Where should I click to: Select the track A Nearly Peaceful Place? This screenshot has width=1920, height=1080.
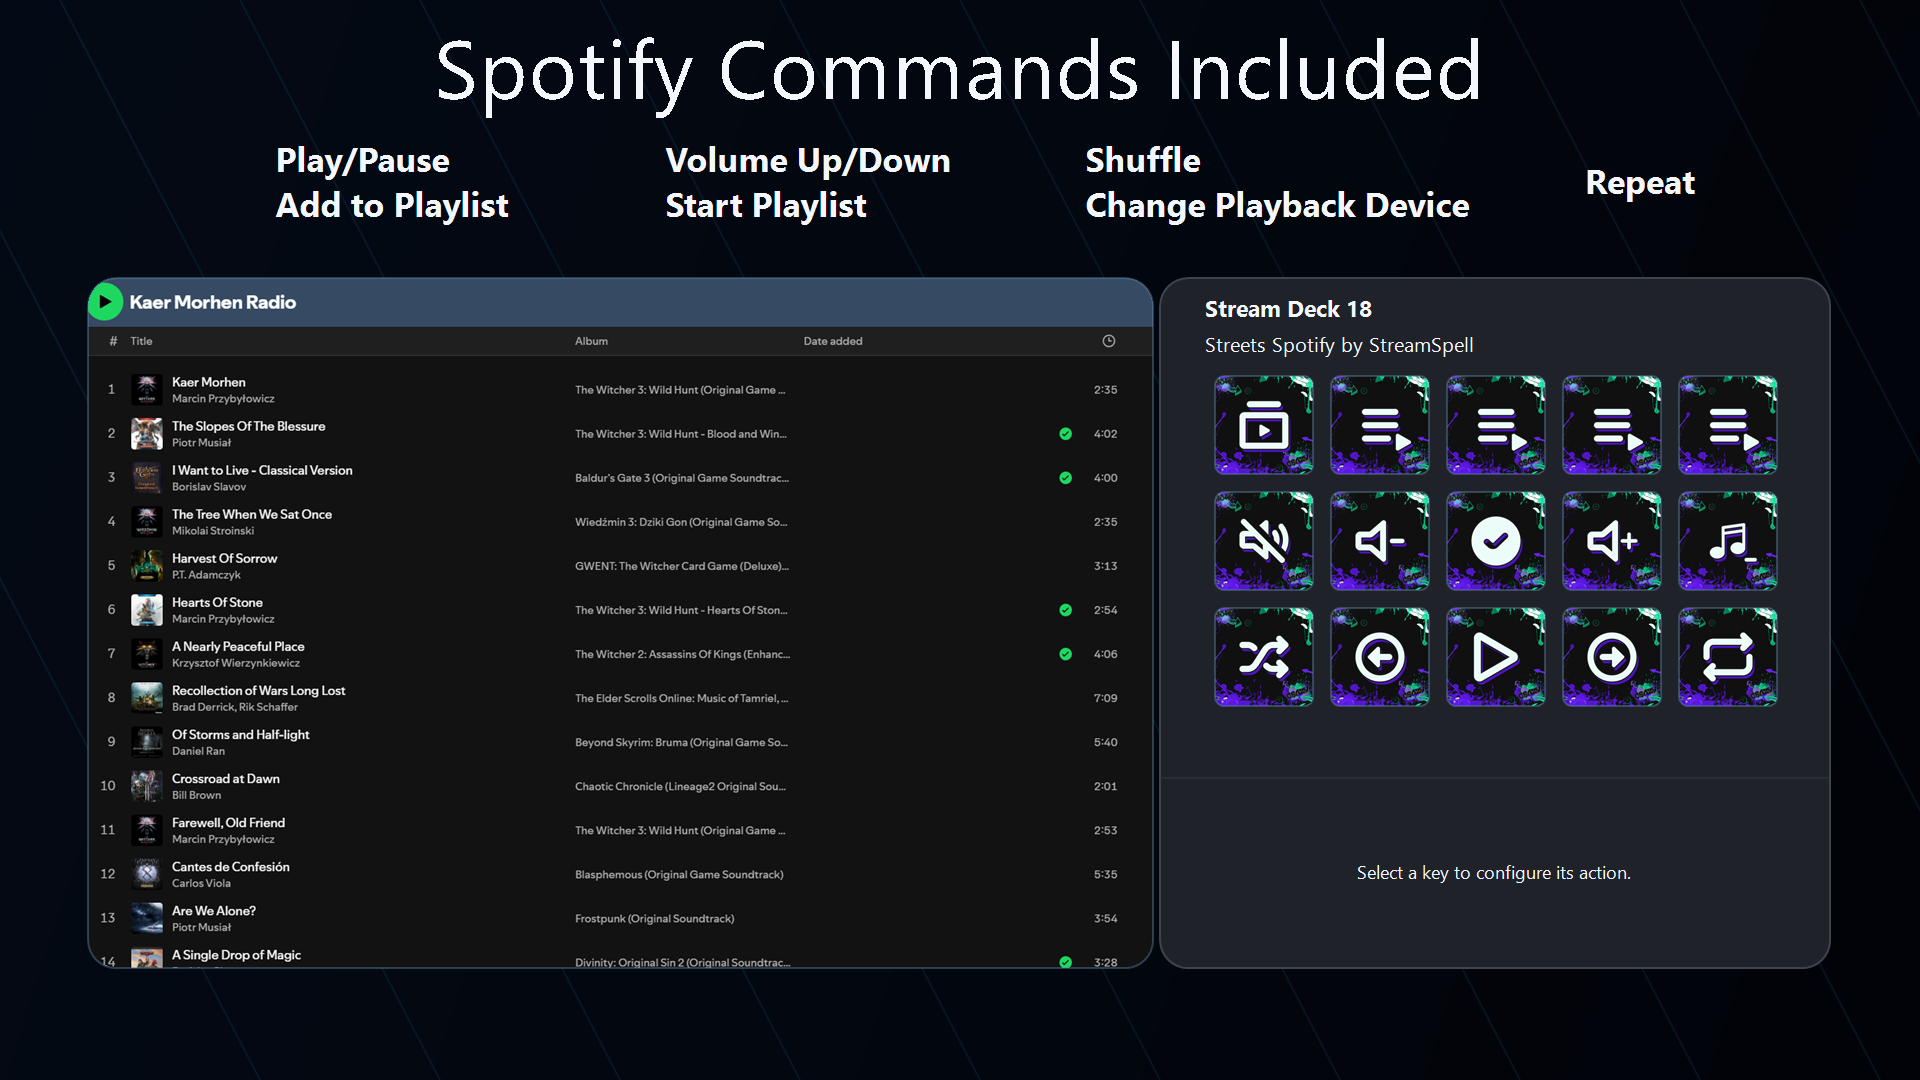[x=238, y=646]
